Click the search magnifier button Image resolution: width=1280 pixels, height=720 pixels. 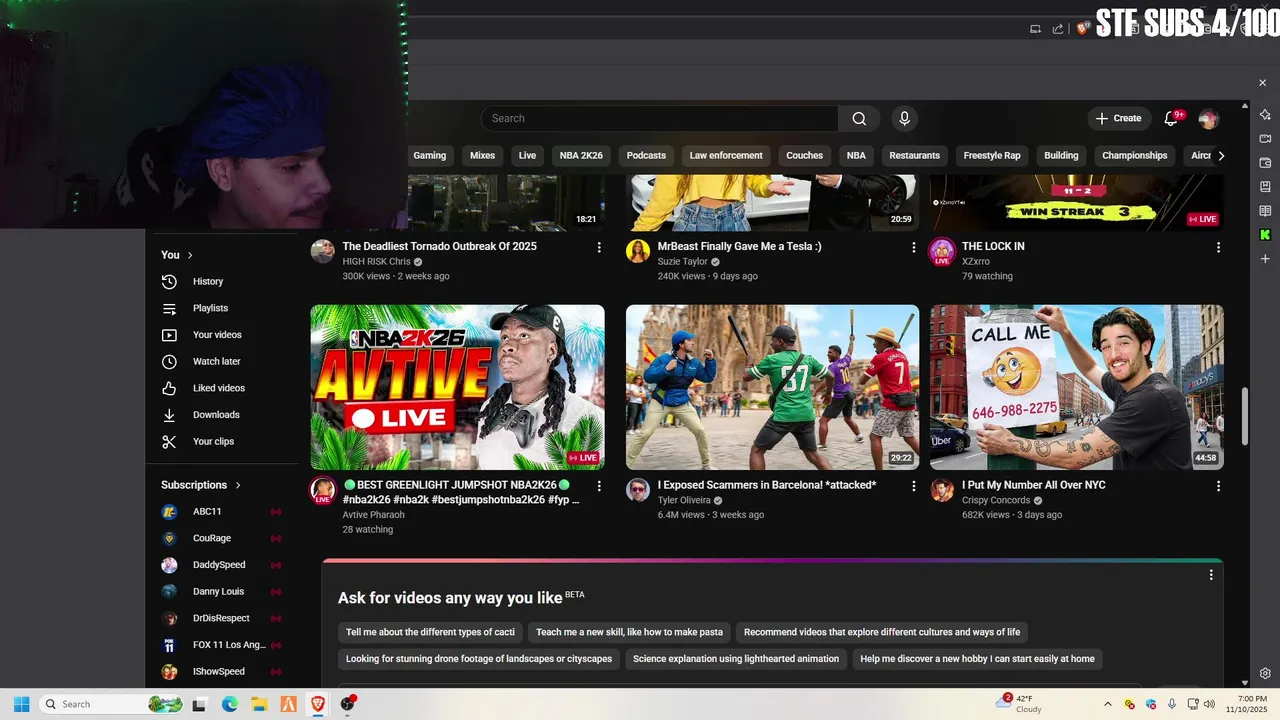[859, 118]
